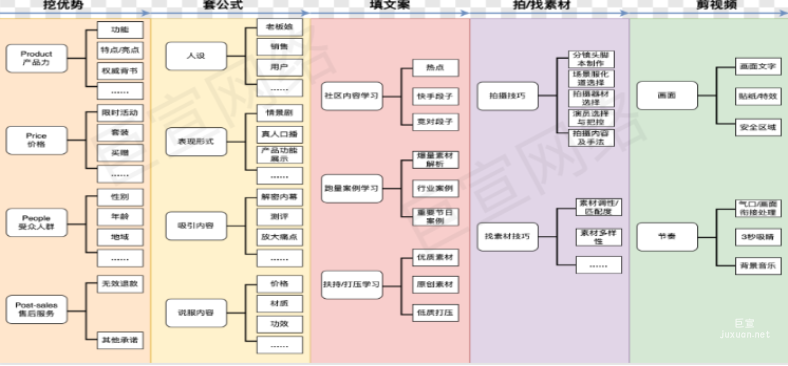Click the 人设 node
Screen dimensions: 788x366
(196, 56)
